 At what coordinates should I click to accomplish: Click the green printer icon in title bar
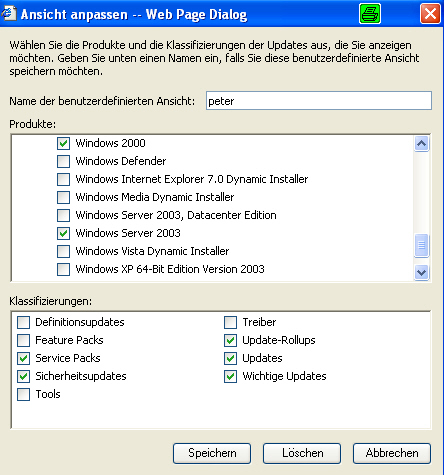(370, 14)
